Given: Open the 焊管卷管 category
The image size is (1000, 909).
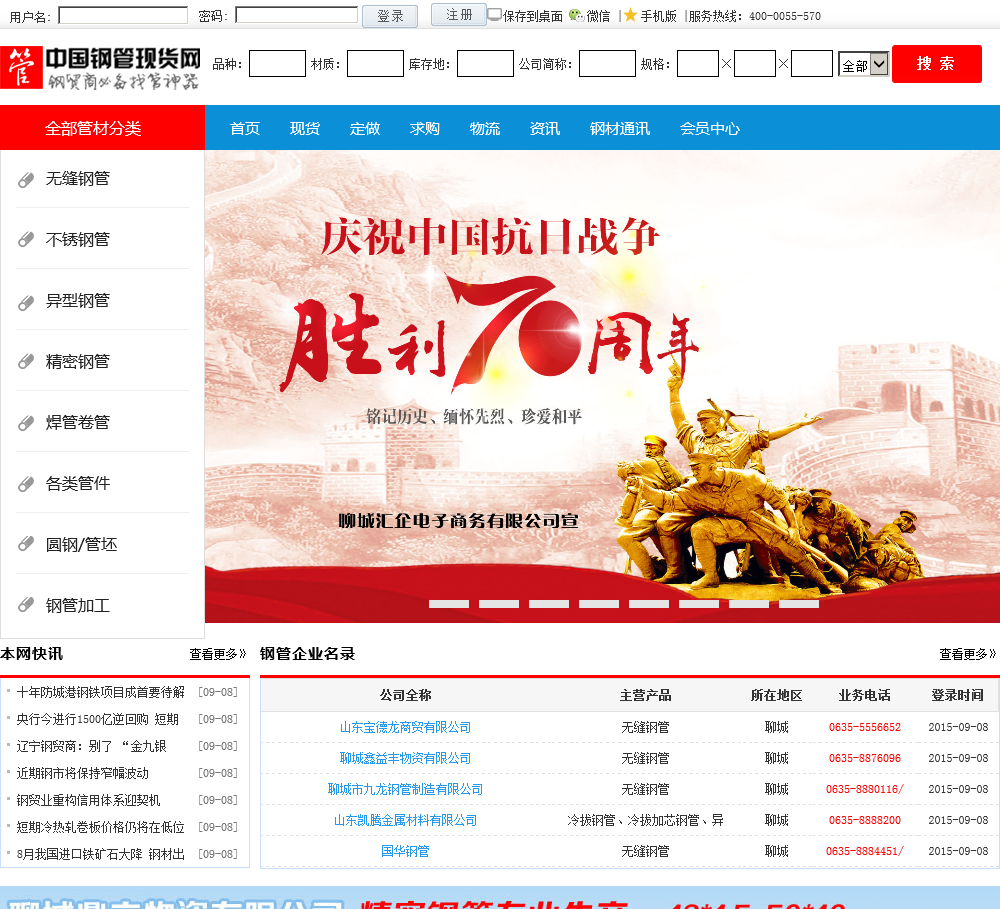Looking at the screenshot, I should (78, 422).
